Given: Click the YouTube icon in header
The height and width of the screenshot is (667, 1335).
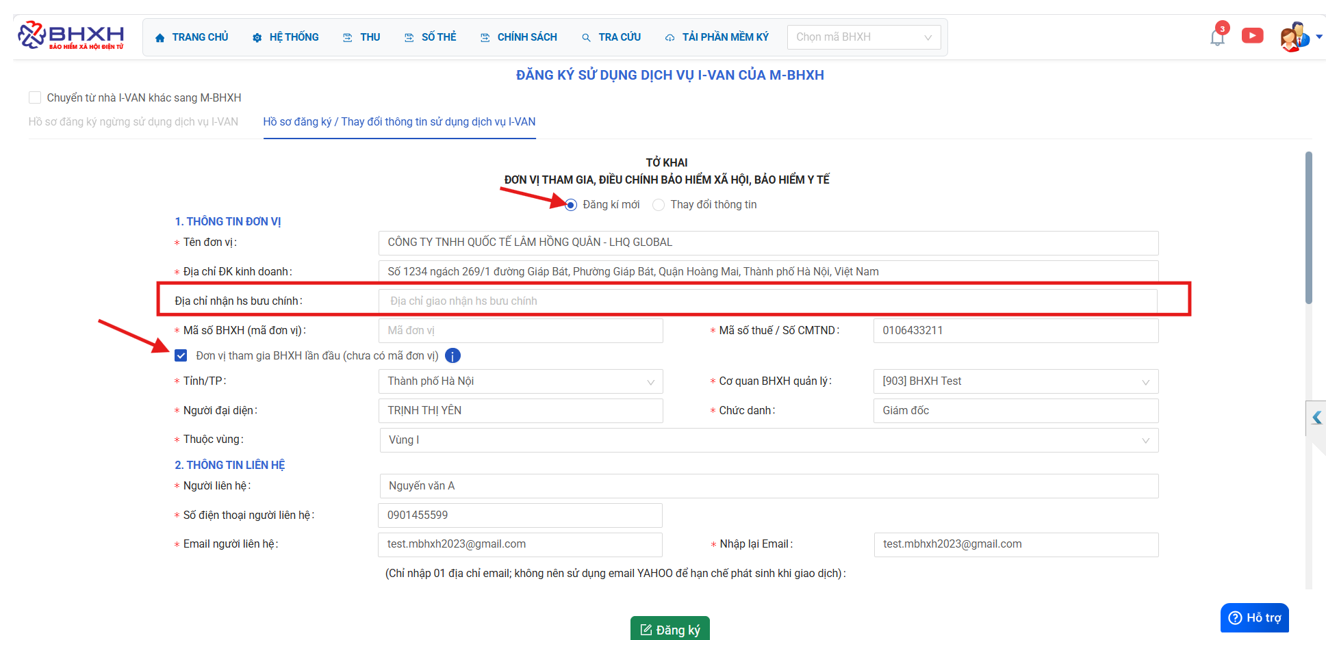Looking at the screenshot, I should (1252, 36).
